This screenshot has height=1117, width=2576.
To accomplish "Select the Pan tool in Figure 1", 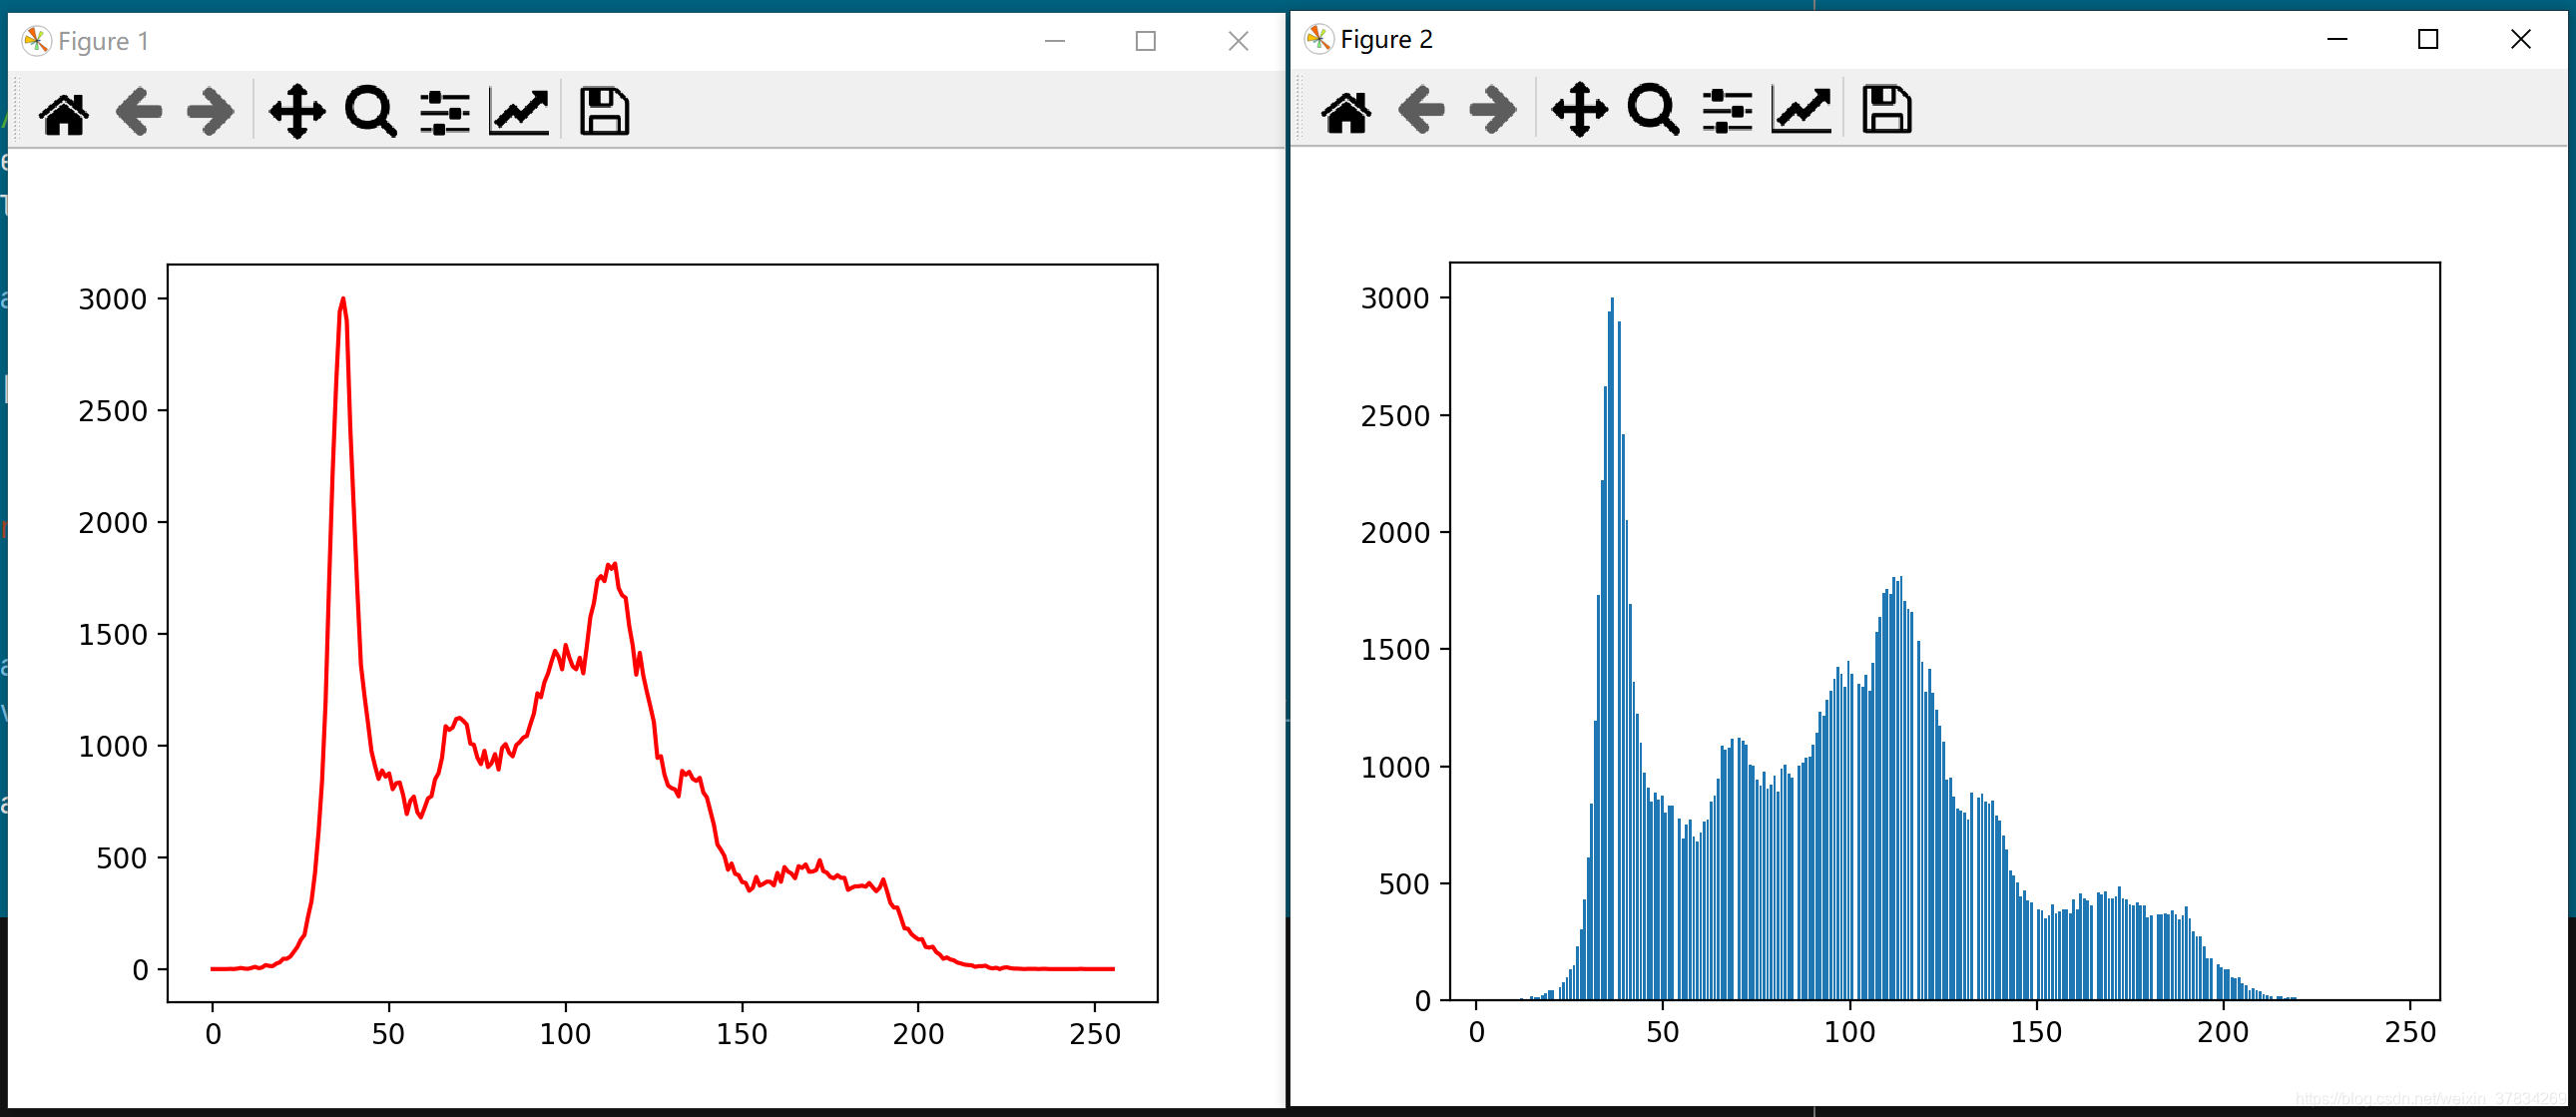I will click(297, 111).
